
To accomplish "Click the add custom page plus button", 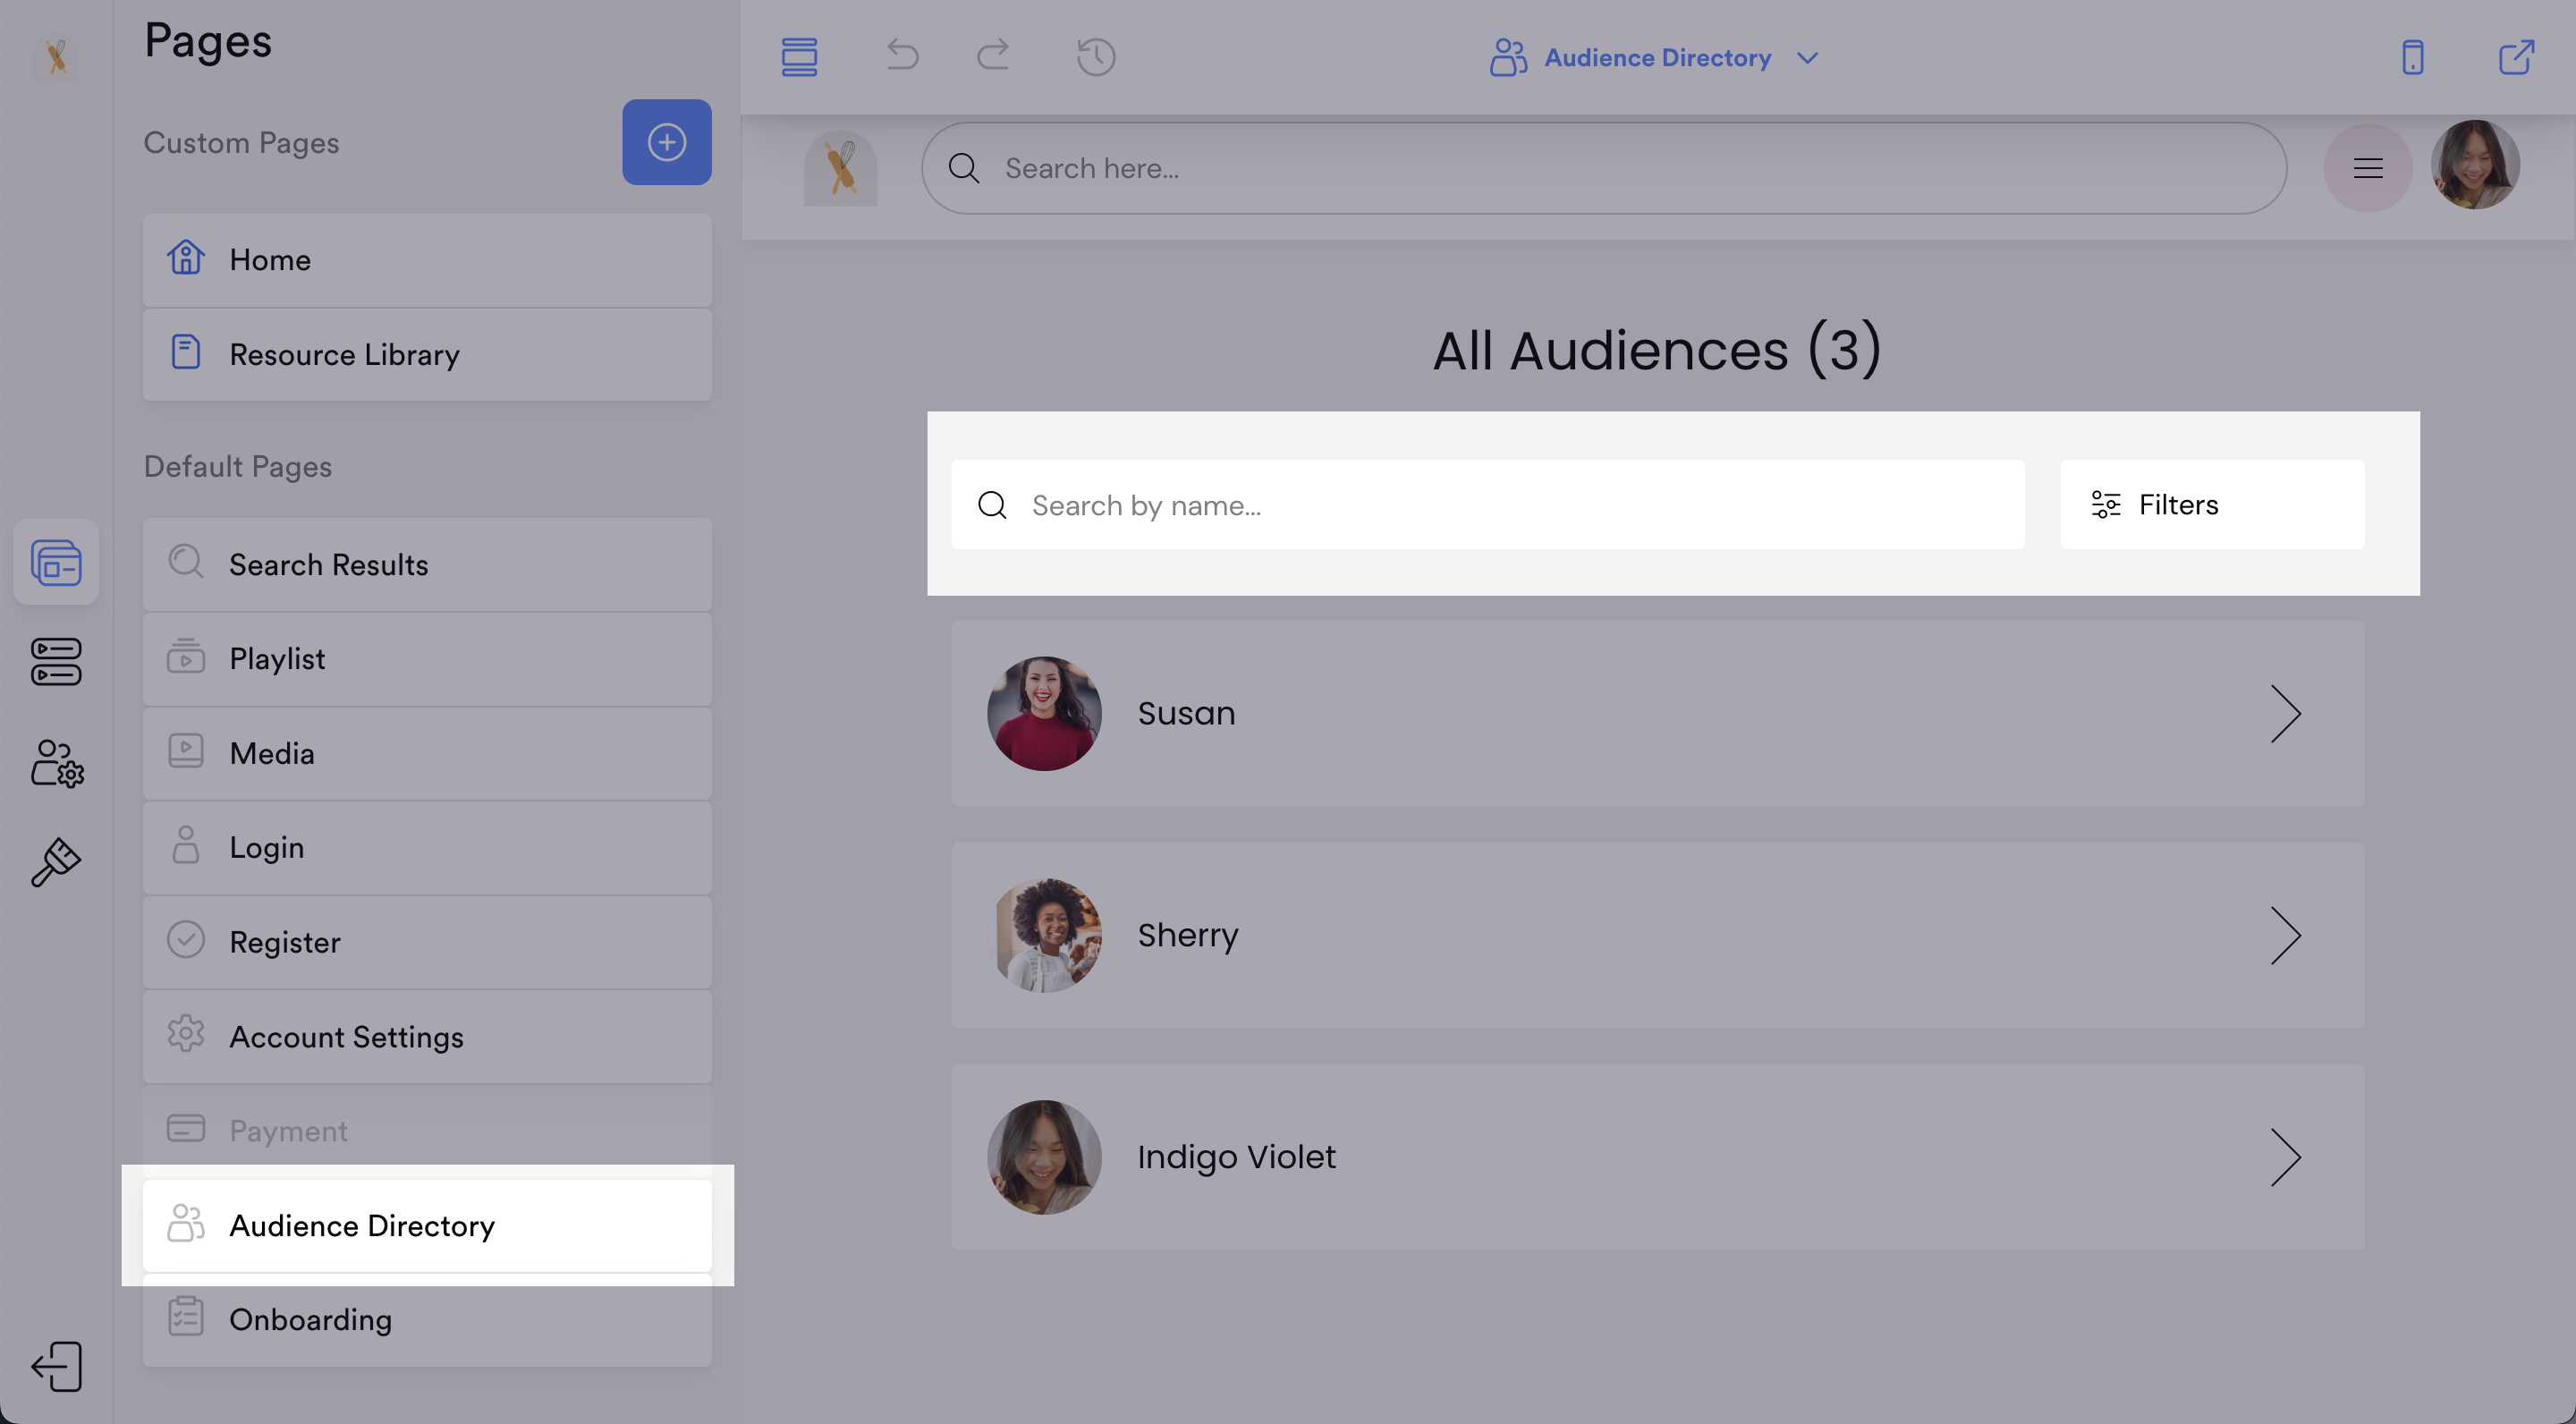I will (x=666, y=142).
